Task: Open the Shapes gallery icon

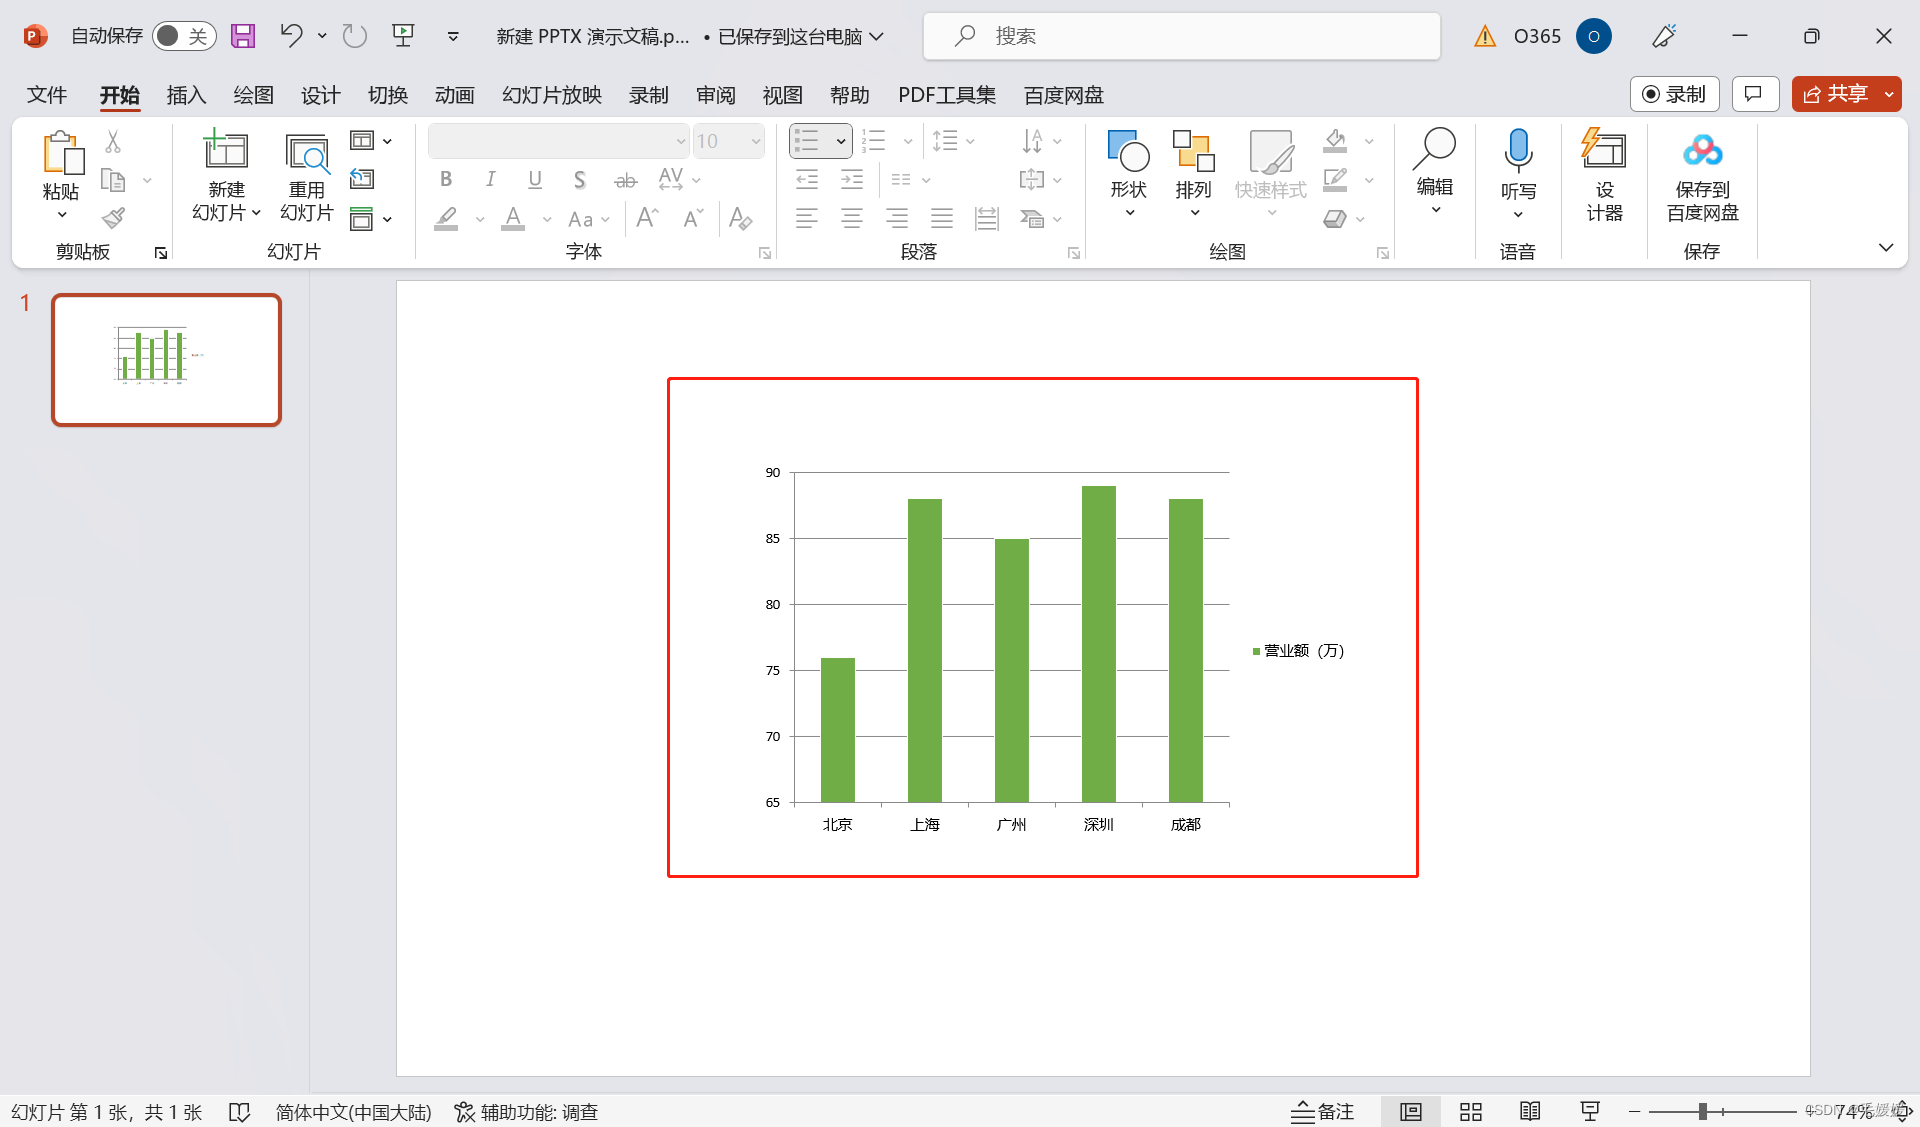Action: point(1128,150)
